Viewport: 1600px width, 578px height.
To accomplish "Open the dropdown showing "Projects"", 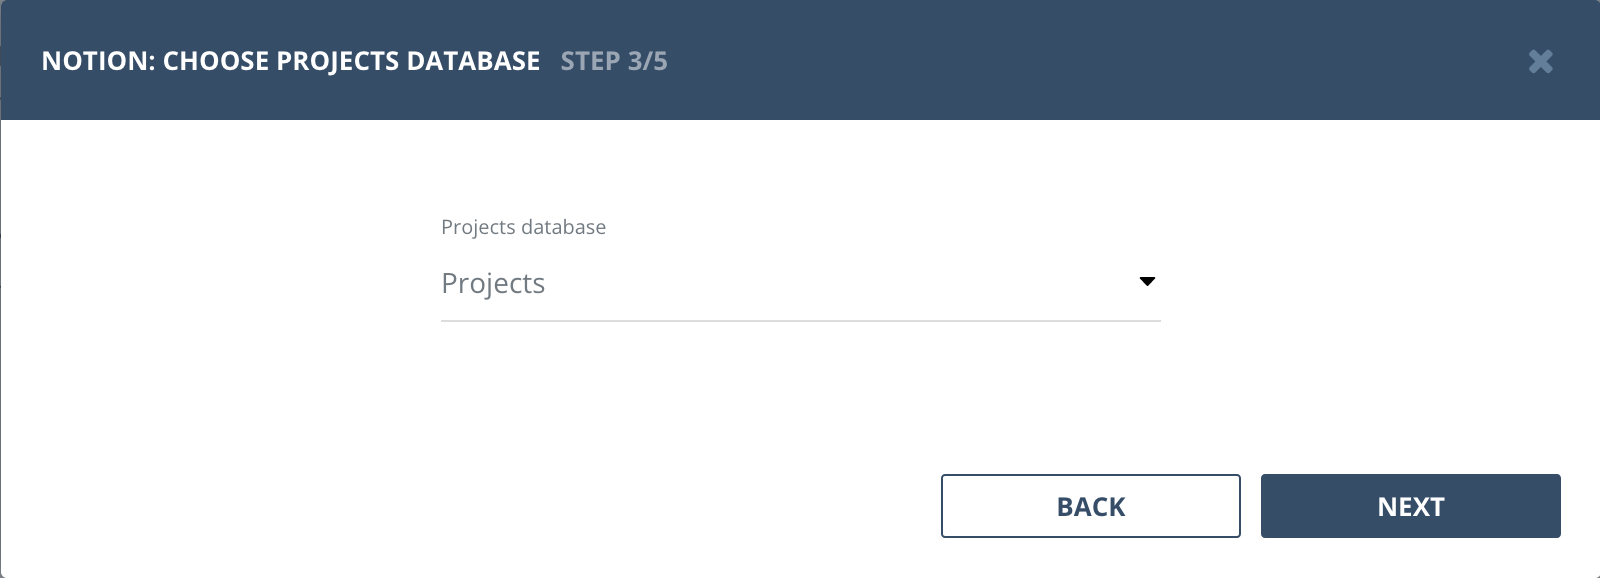I will coord(800,284).
